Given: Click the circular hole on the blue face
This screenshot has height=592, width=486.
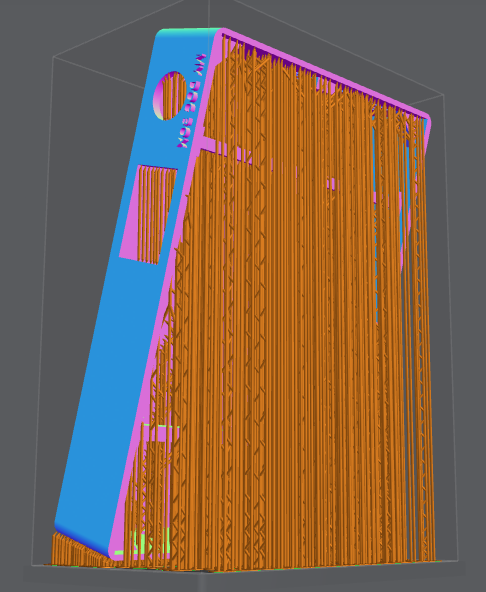Looking at the screenshot, I should [x=170, y=96].
